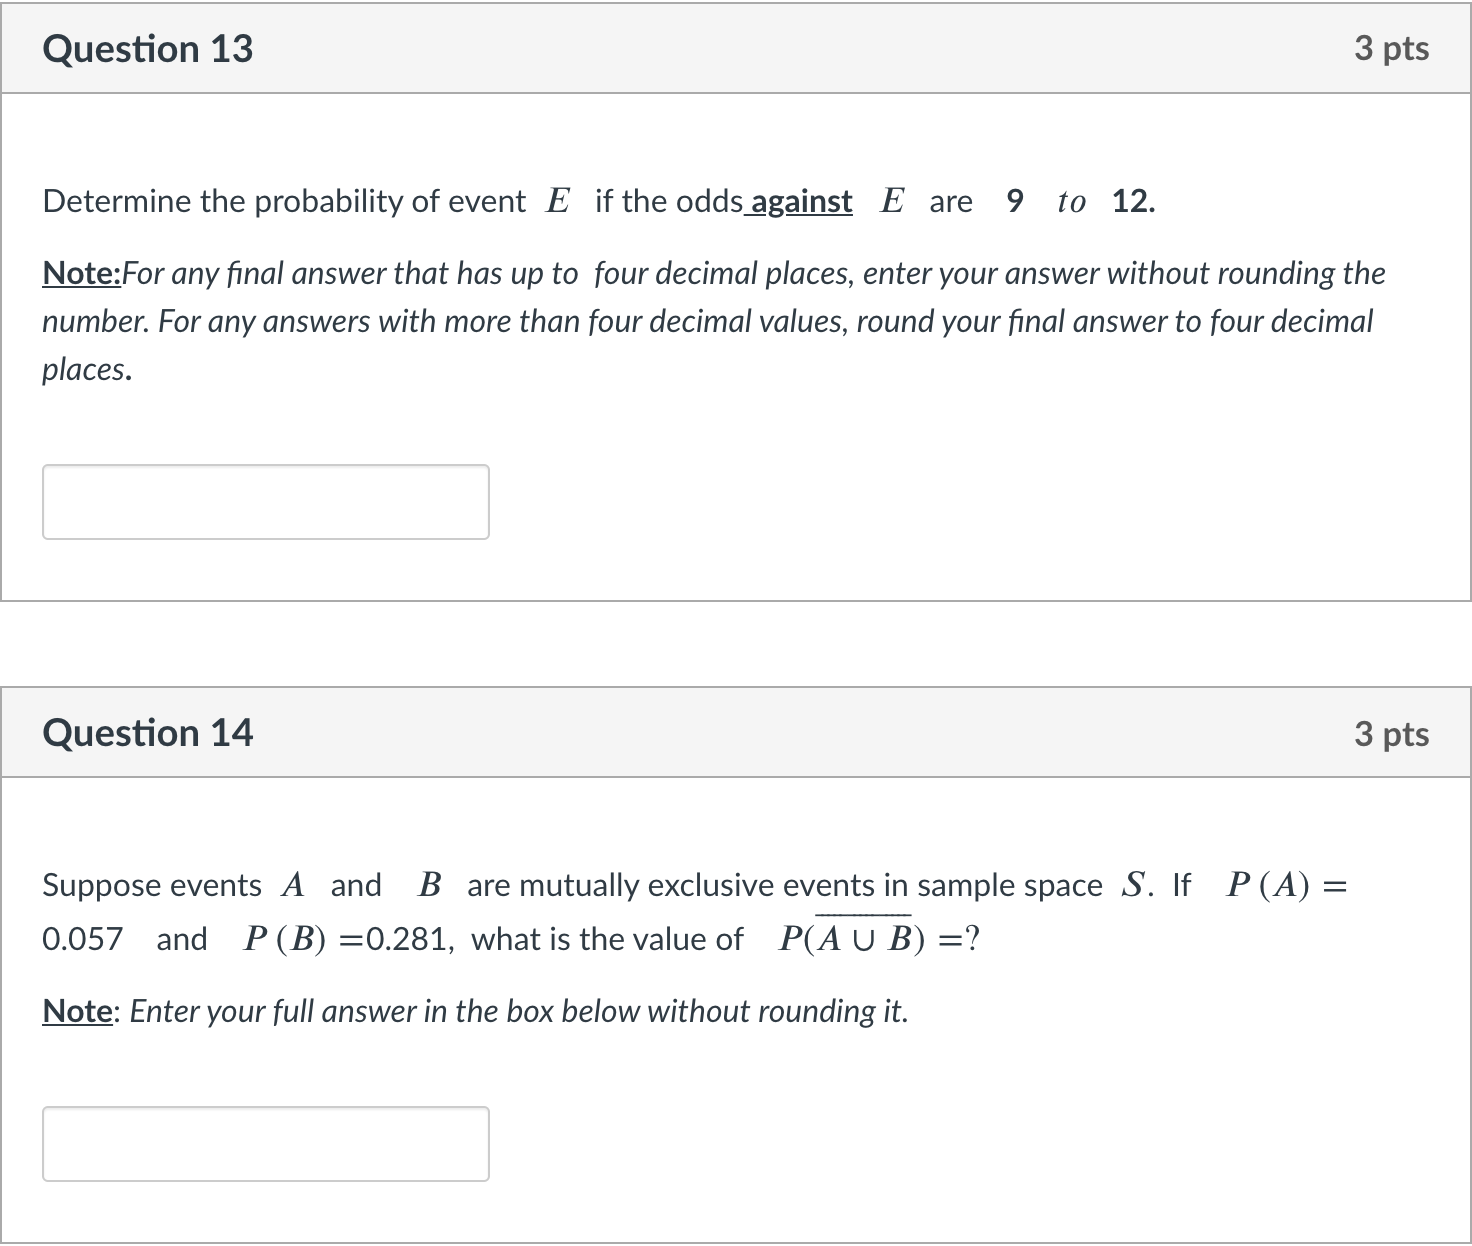This screenshot has height=1246, width=1472.
Task: Select the value 12 in Question 13
Action: 1128,201
